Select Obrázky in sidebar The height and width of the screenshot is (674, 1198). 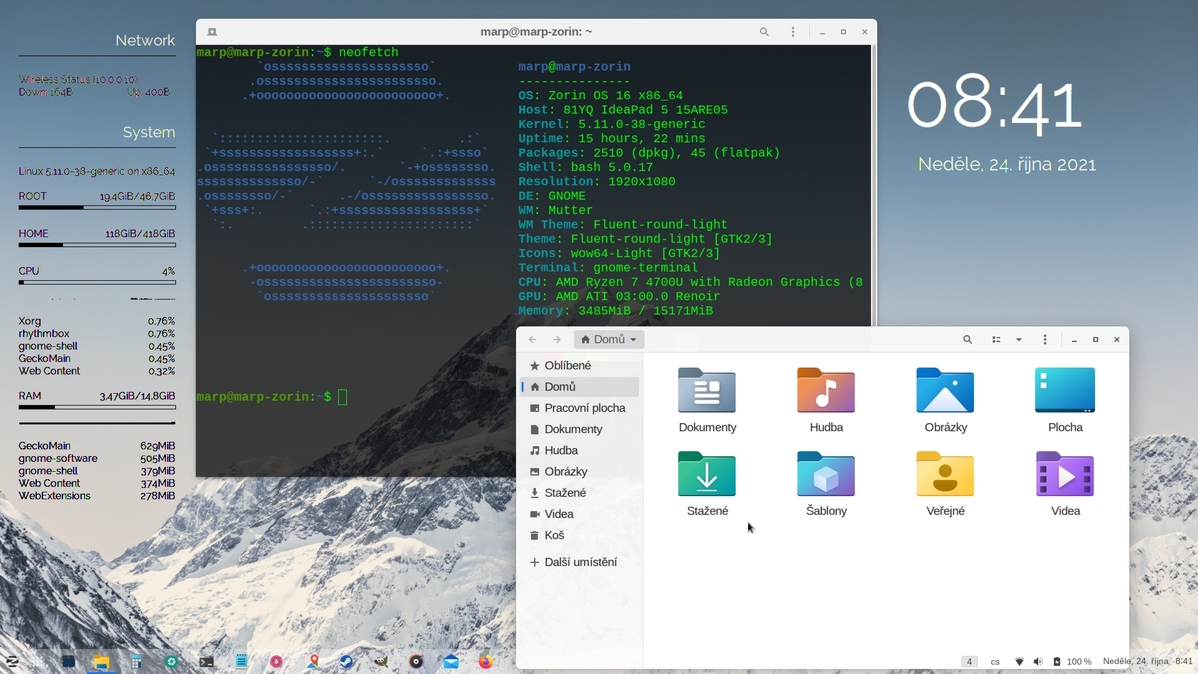tap(580, 471)
